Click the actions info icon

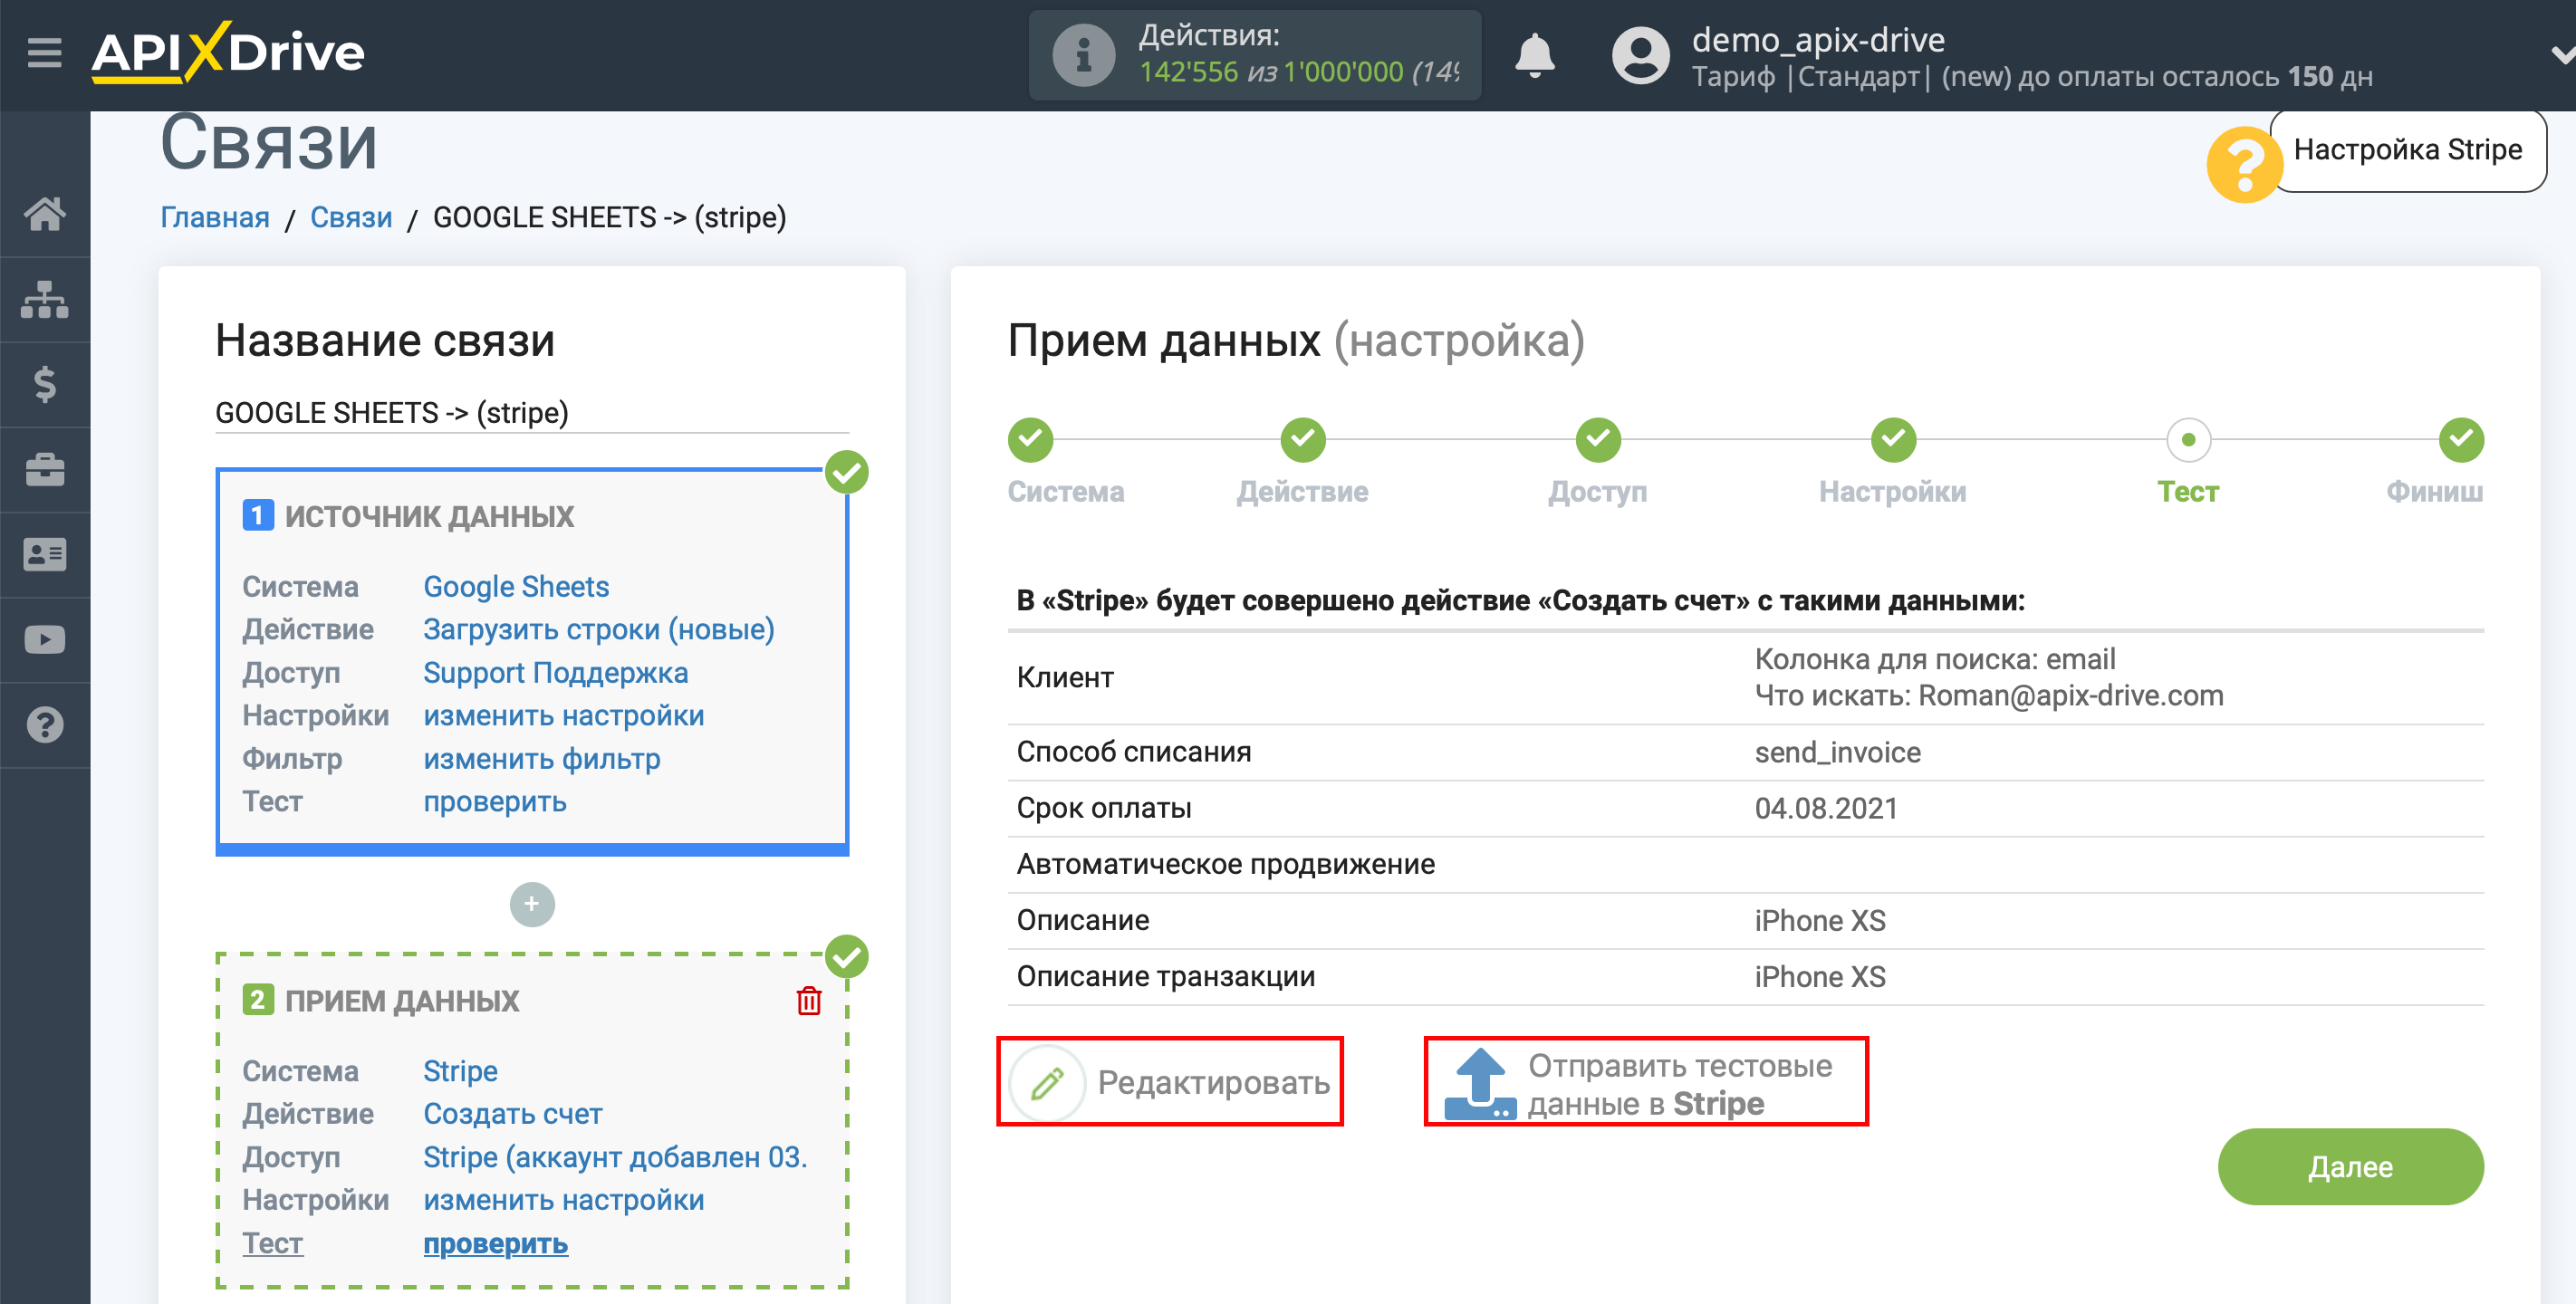[x=1083, y=55]
